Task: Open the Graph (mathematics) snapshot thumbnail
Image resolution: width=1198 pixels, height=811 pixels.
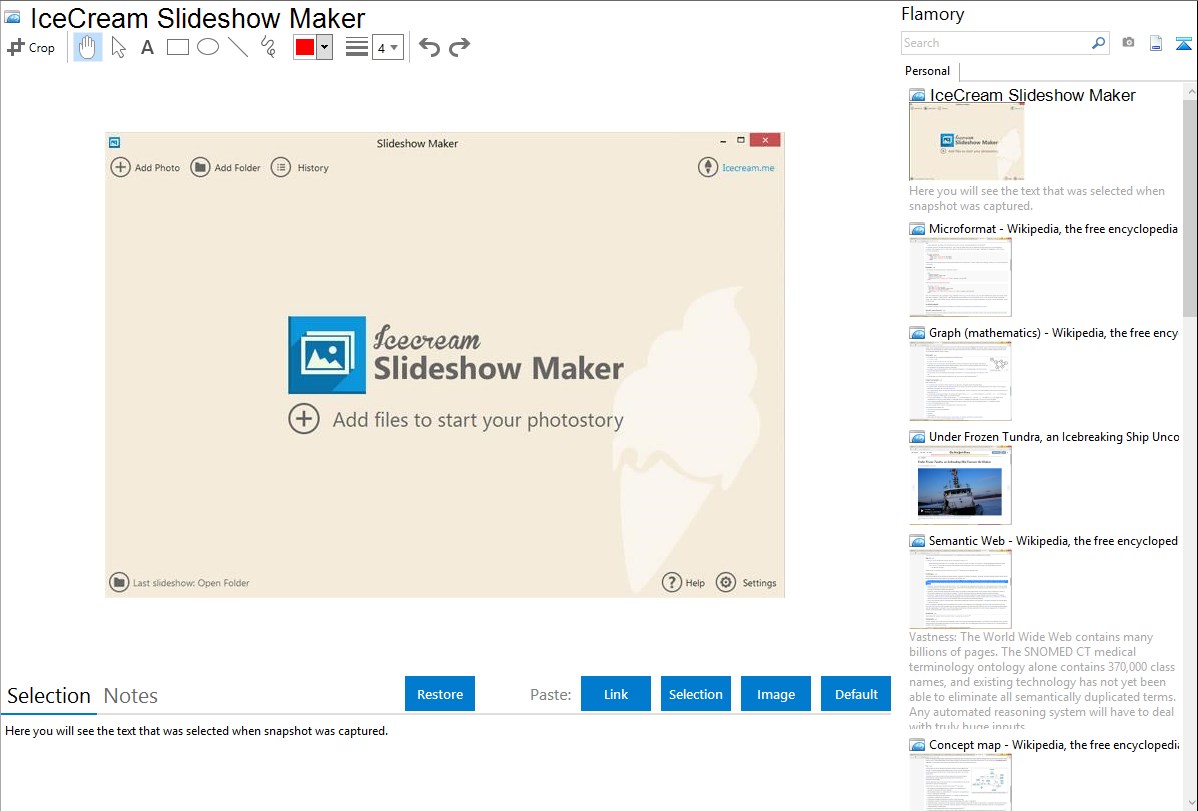Action: point(960,381)
